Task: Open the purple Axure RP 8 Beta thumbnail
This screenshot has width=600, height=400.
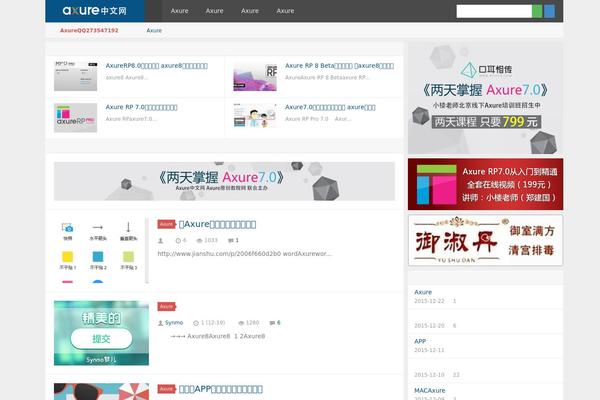Action: tap(255, 77)
